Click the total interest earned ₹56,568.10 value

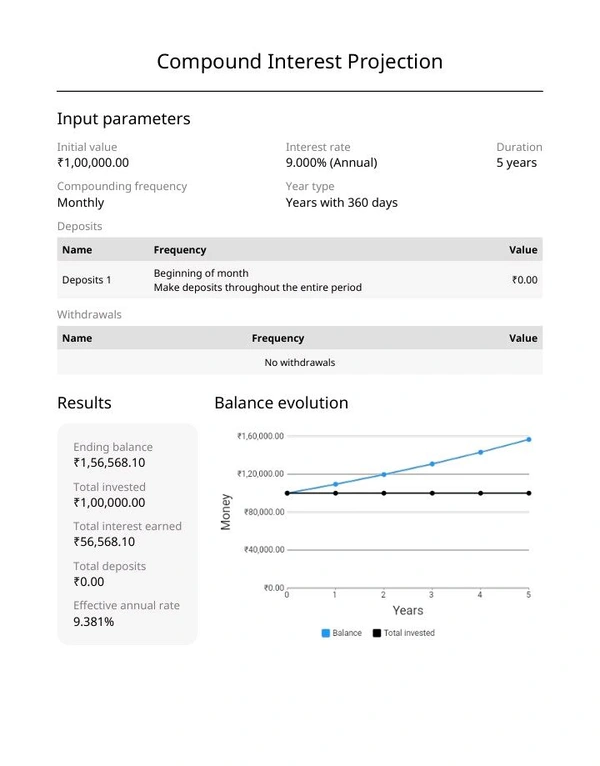point(105,542)
